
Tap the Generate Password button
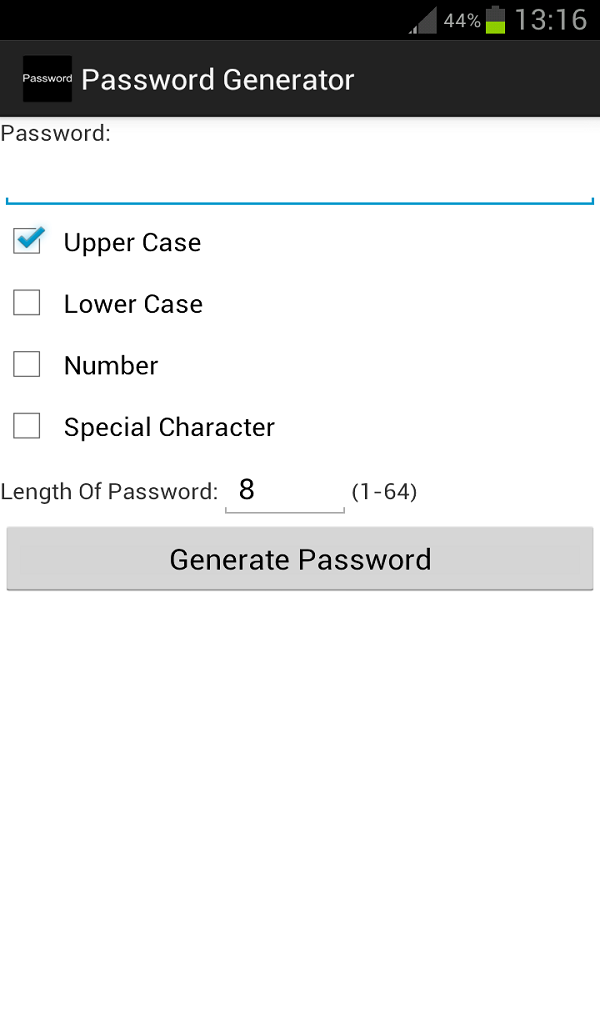pyautogui.click(x=300, y=558)
